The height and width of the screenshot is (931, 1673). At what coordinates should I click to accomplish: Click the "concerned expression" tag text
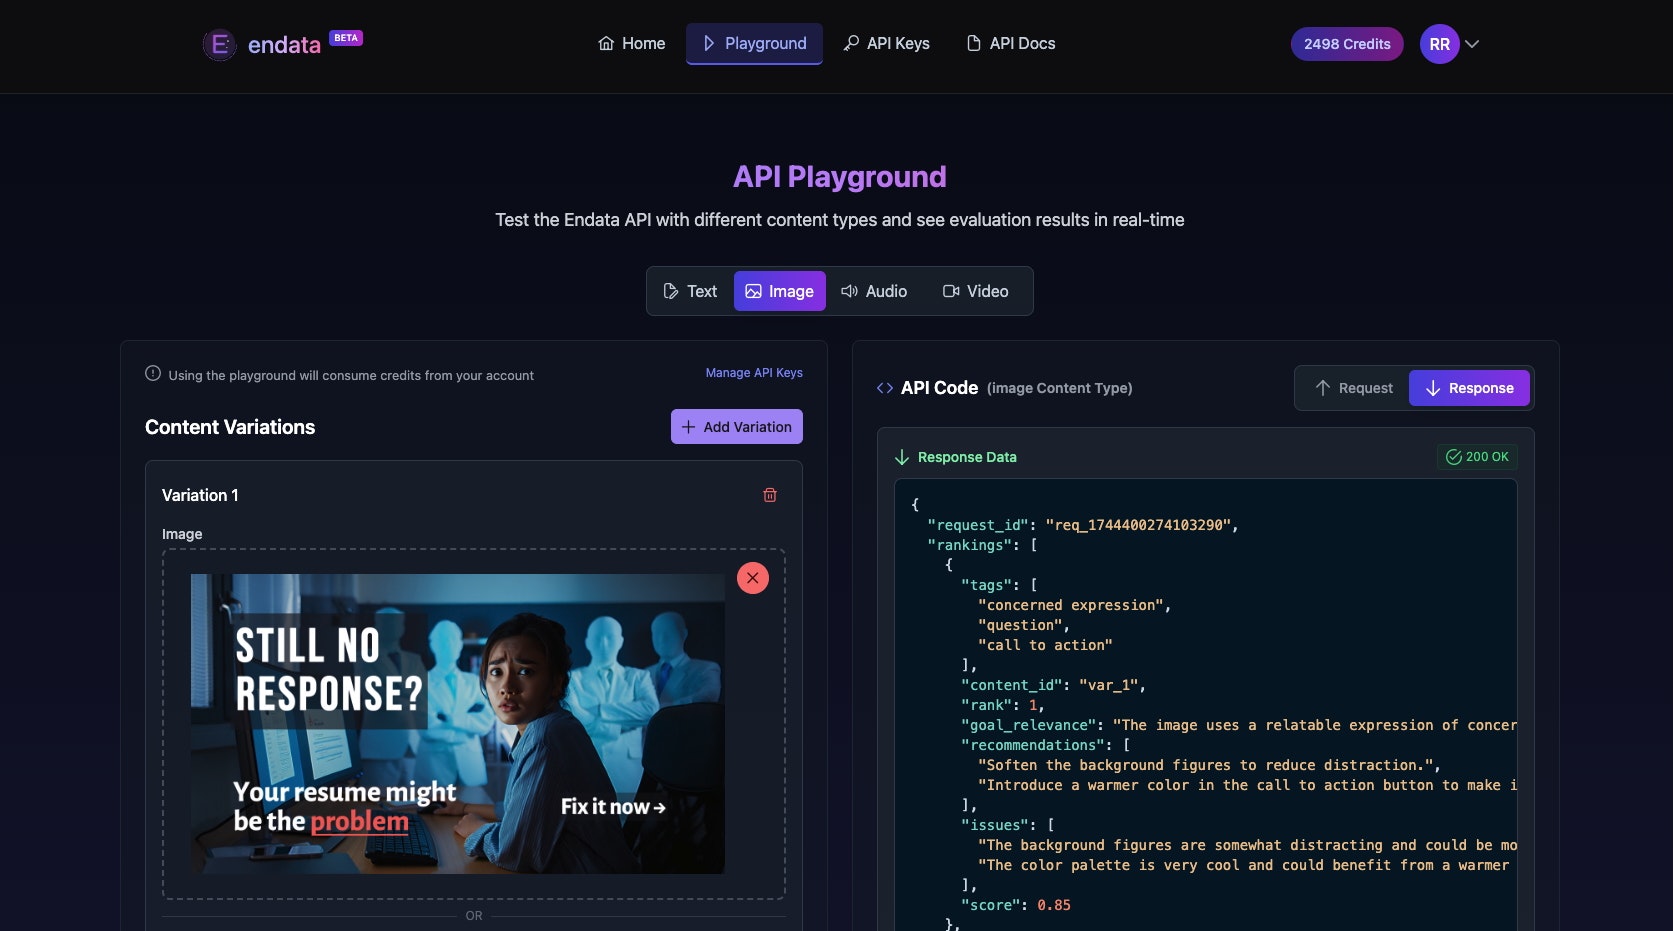pyautogui.click(x=1071, y=605)
